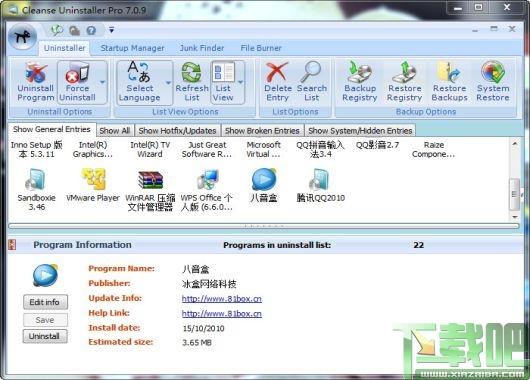Launch System Restore tool
The height and width of the screenshot is (380, 530).
click(x=493, y=82)
